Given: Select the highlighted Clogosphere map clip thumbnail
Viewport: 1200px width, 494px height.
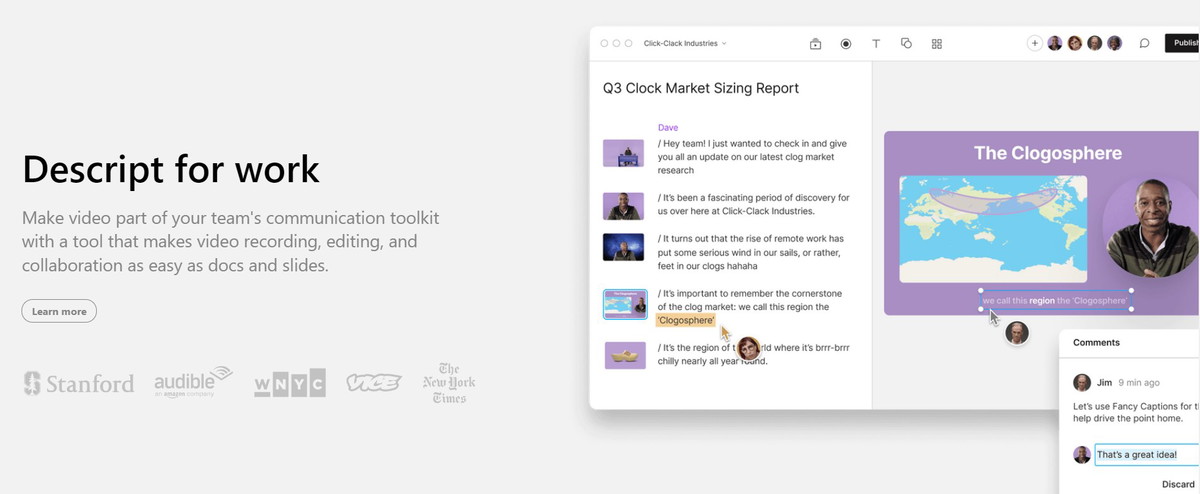Looking at the screenshot, I should 625,304.
